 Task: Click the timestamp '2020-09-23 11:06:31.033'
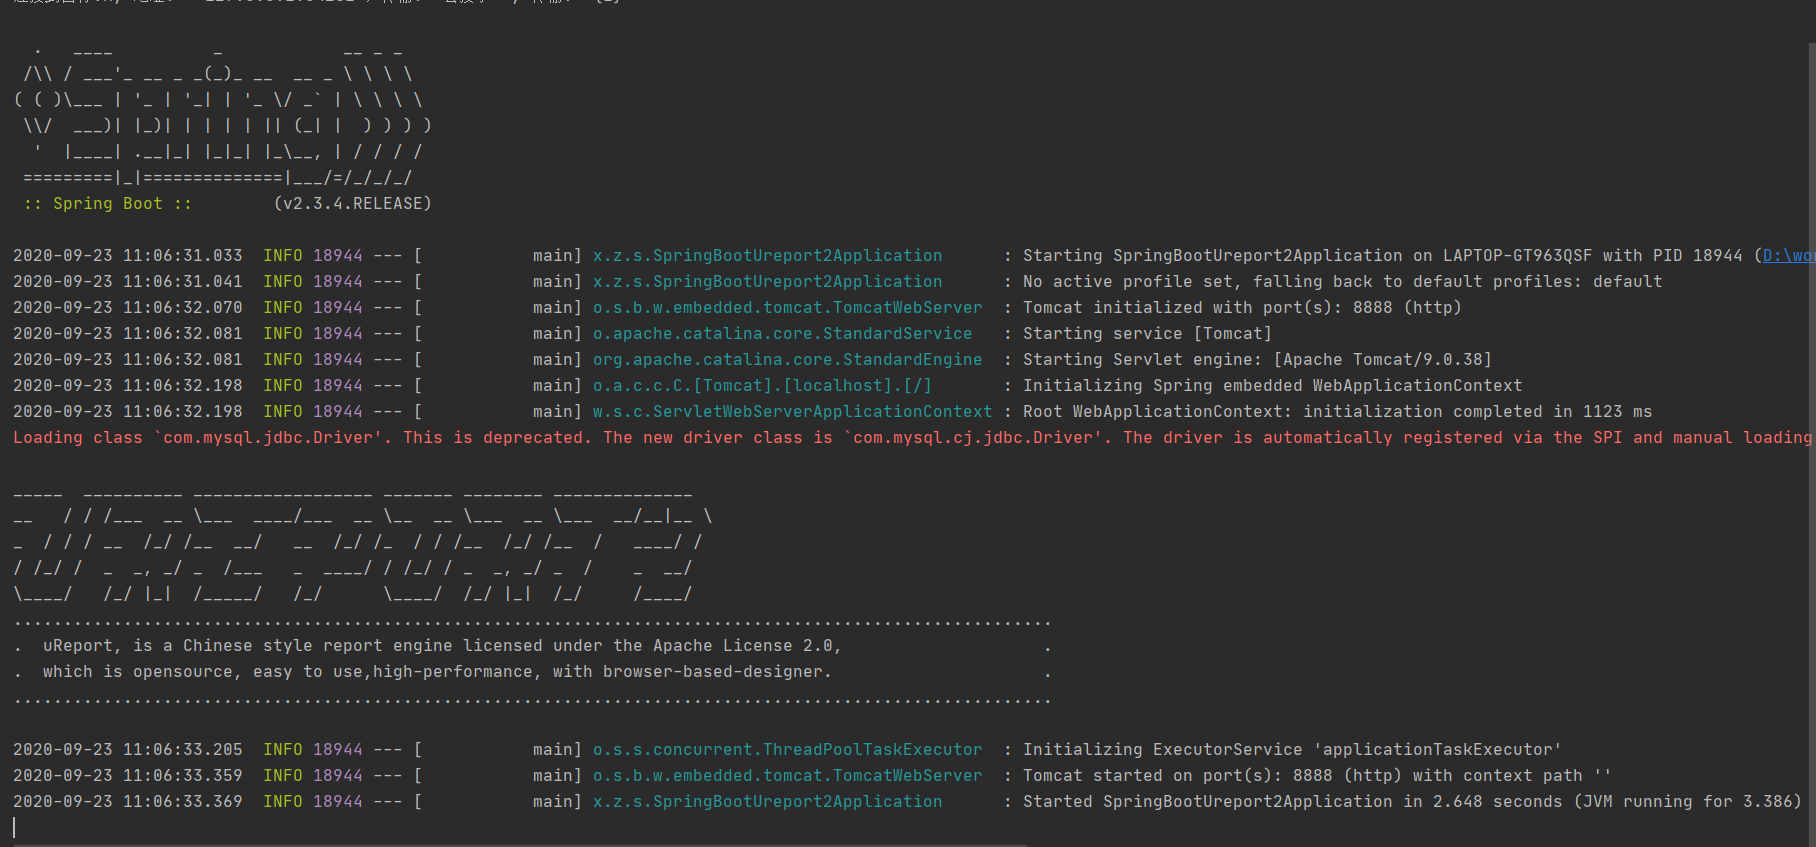(x=128, y=256)
